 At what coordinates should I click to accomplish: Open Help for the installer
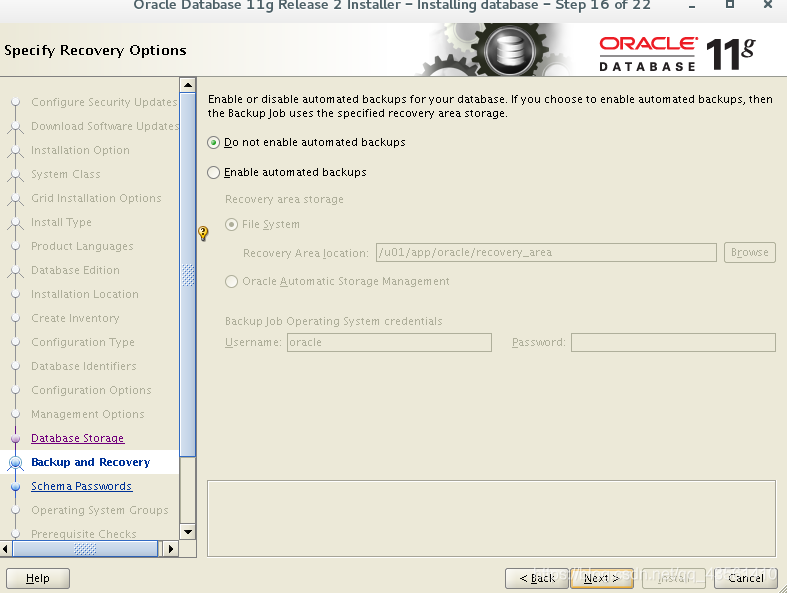pyautogui.click(x=38, y=578)
